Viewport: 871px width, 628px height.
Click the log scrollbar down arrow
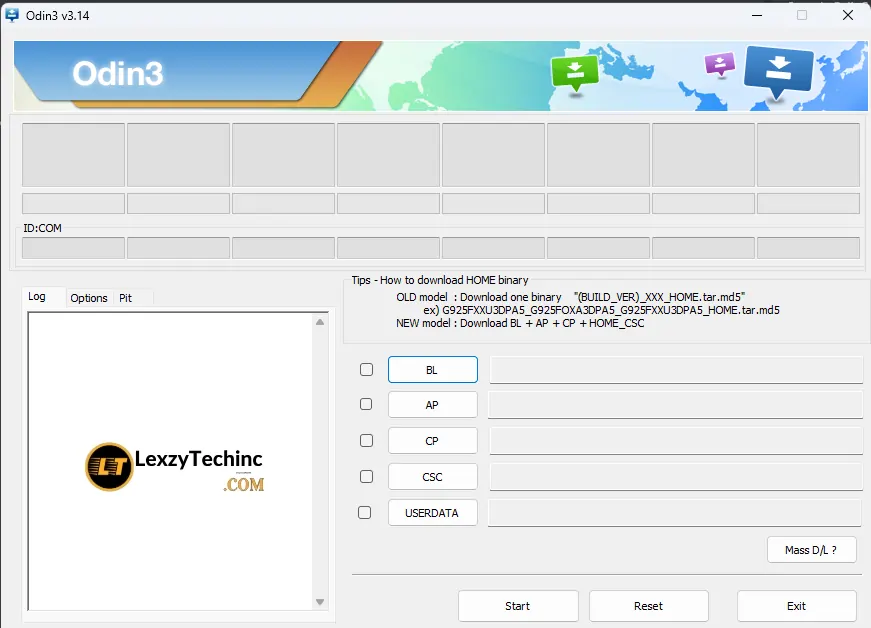point(320,602)
